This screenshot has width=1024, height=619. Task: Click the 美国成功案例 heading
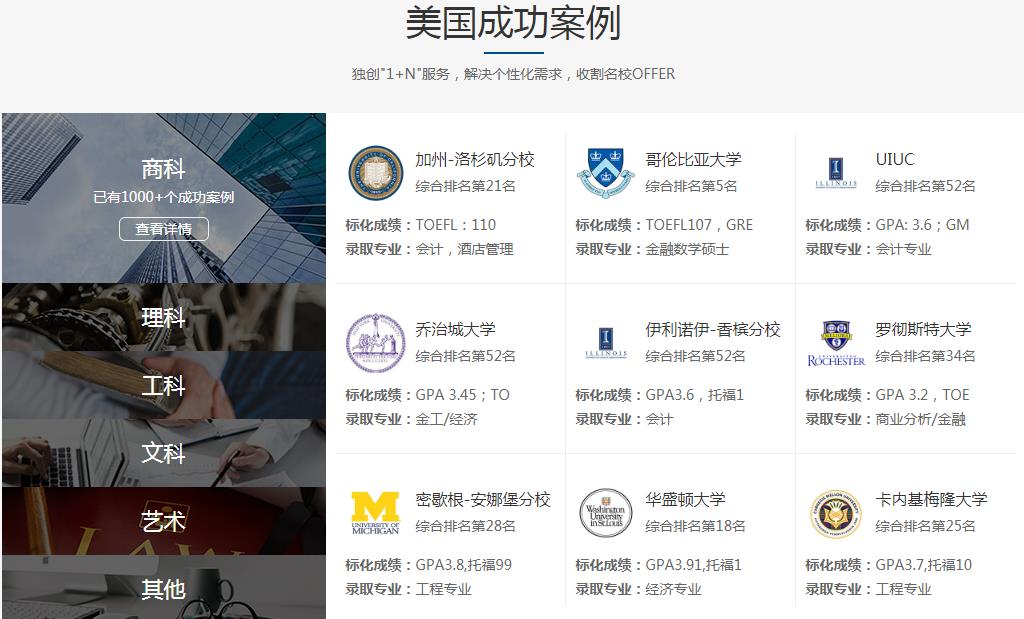click(513, 23)
